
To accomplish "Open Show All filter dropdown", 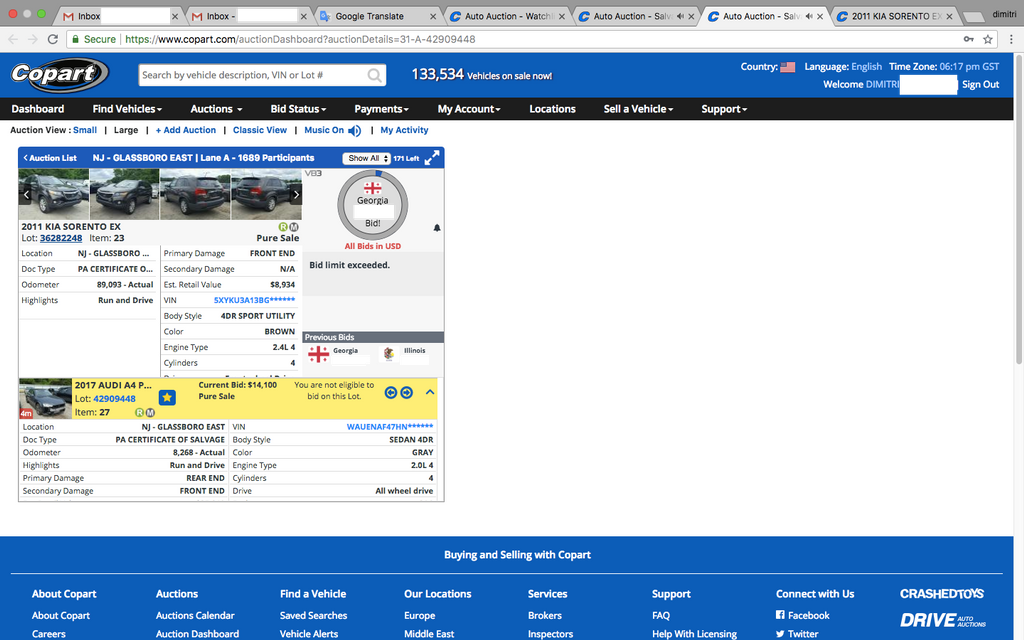I will (x=366, y=158).
